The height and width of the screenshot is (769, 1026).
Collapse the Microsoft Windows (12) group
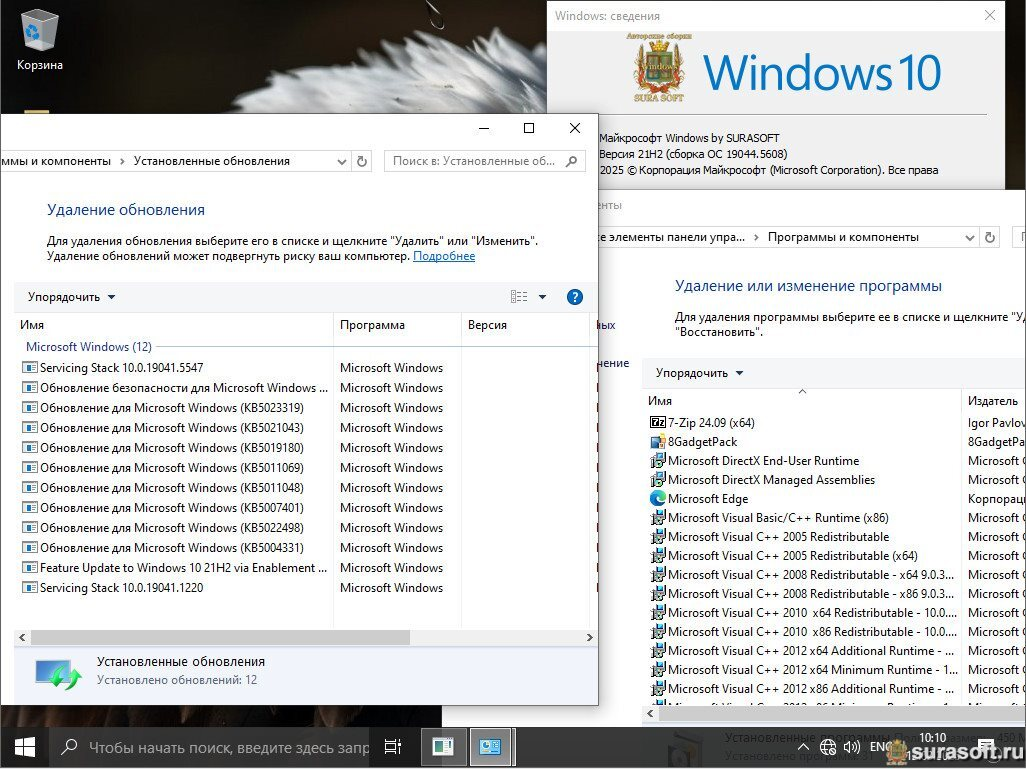[x=89, y=347]
